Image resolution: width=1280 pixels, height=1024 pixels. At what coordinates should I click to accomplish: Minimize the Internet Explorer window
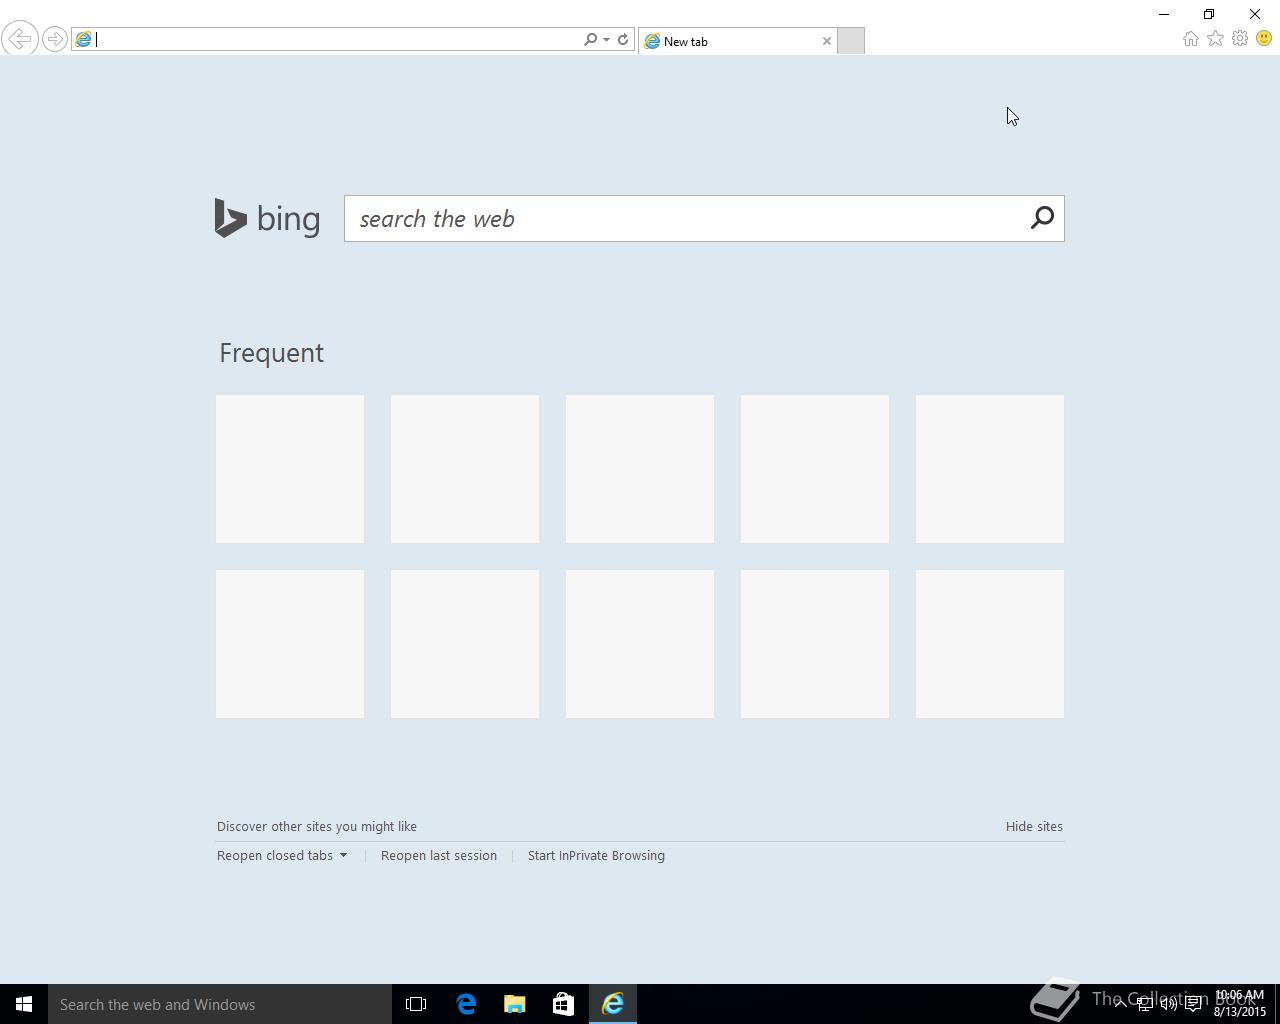[x=1163, y=14]
